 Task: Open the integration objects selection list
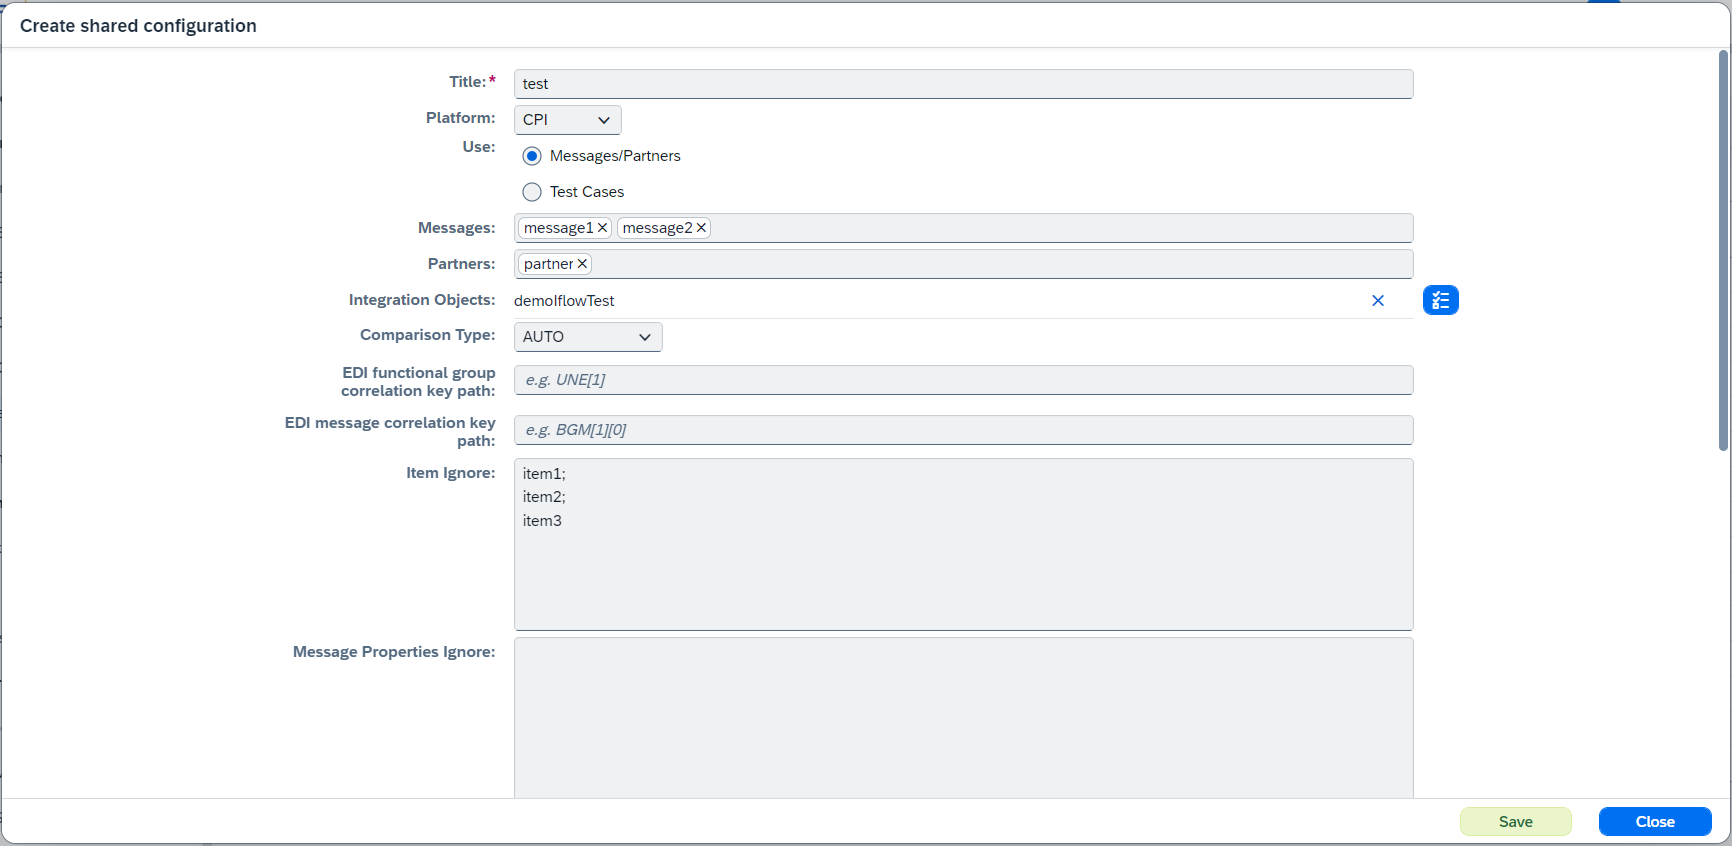click(1440, 300)
